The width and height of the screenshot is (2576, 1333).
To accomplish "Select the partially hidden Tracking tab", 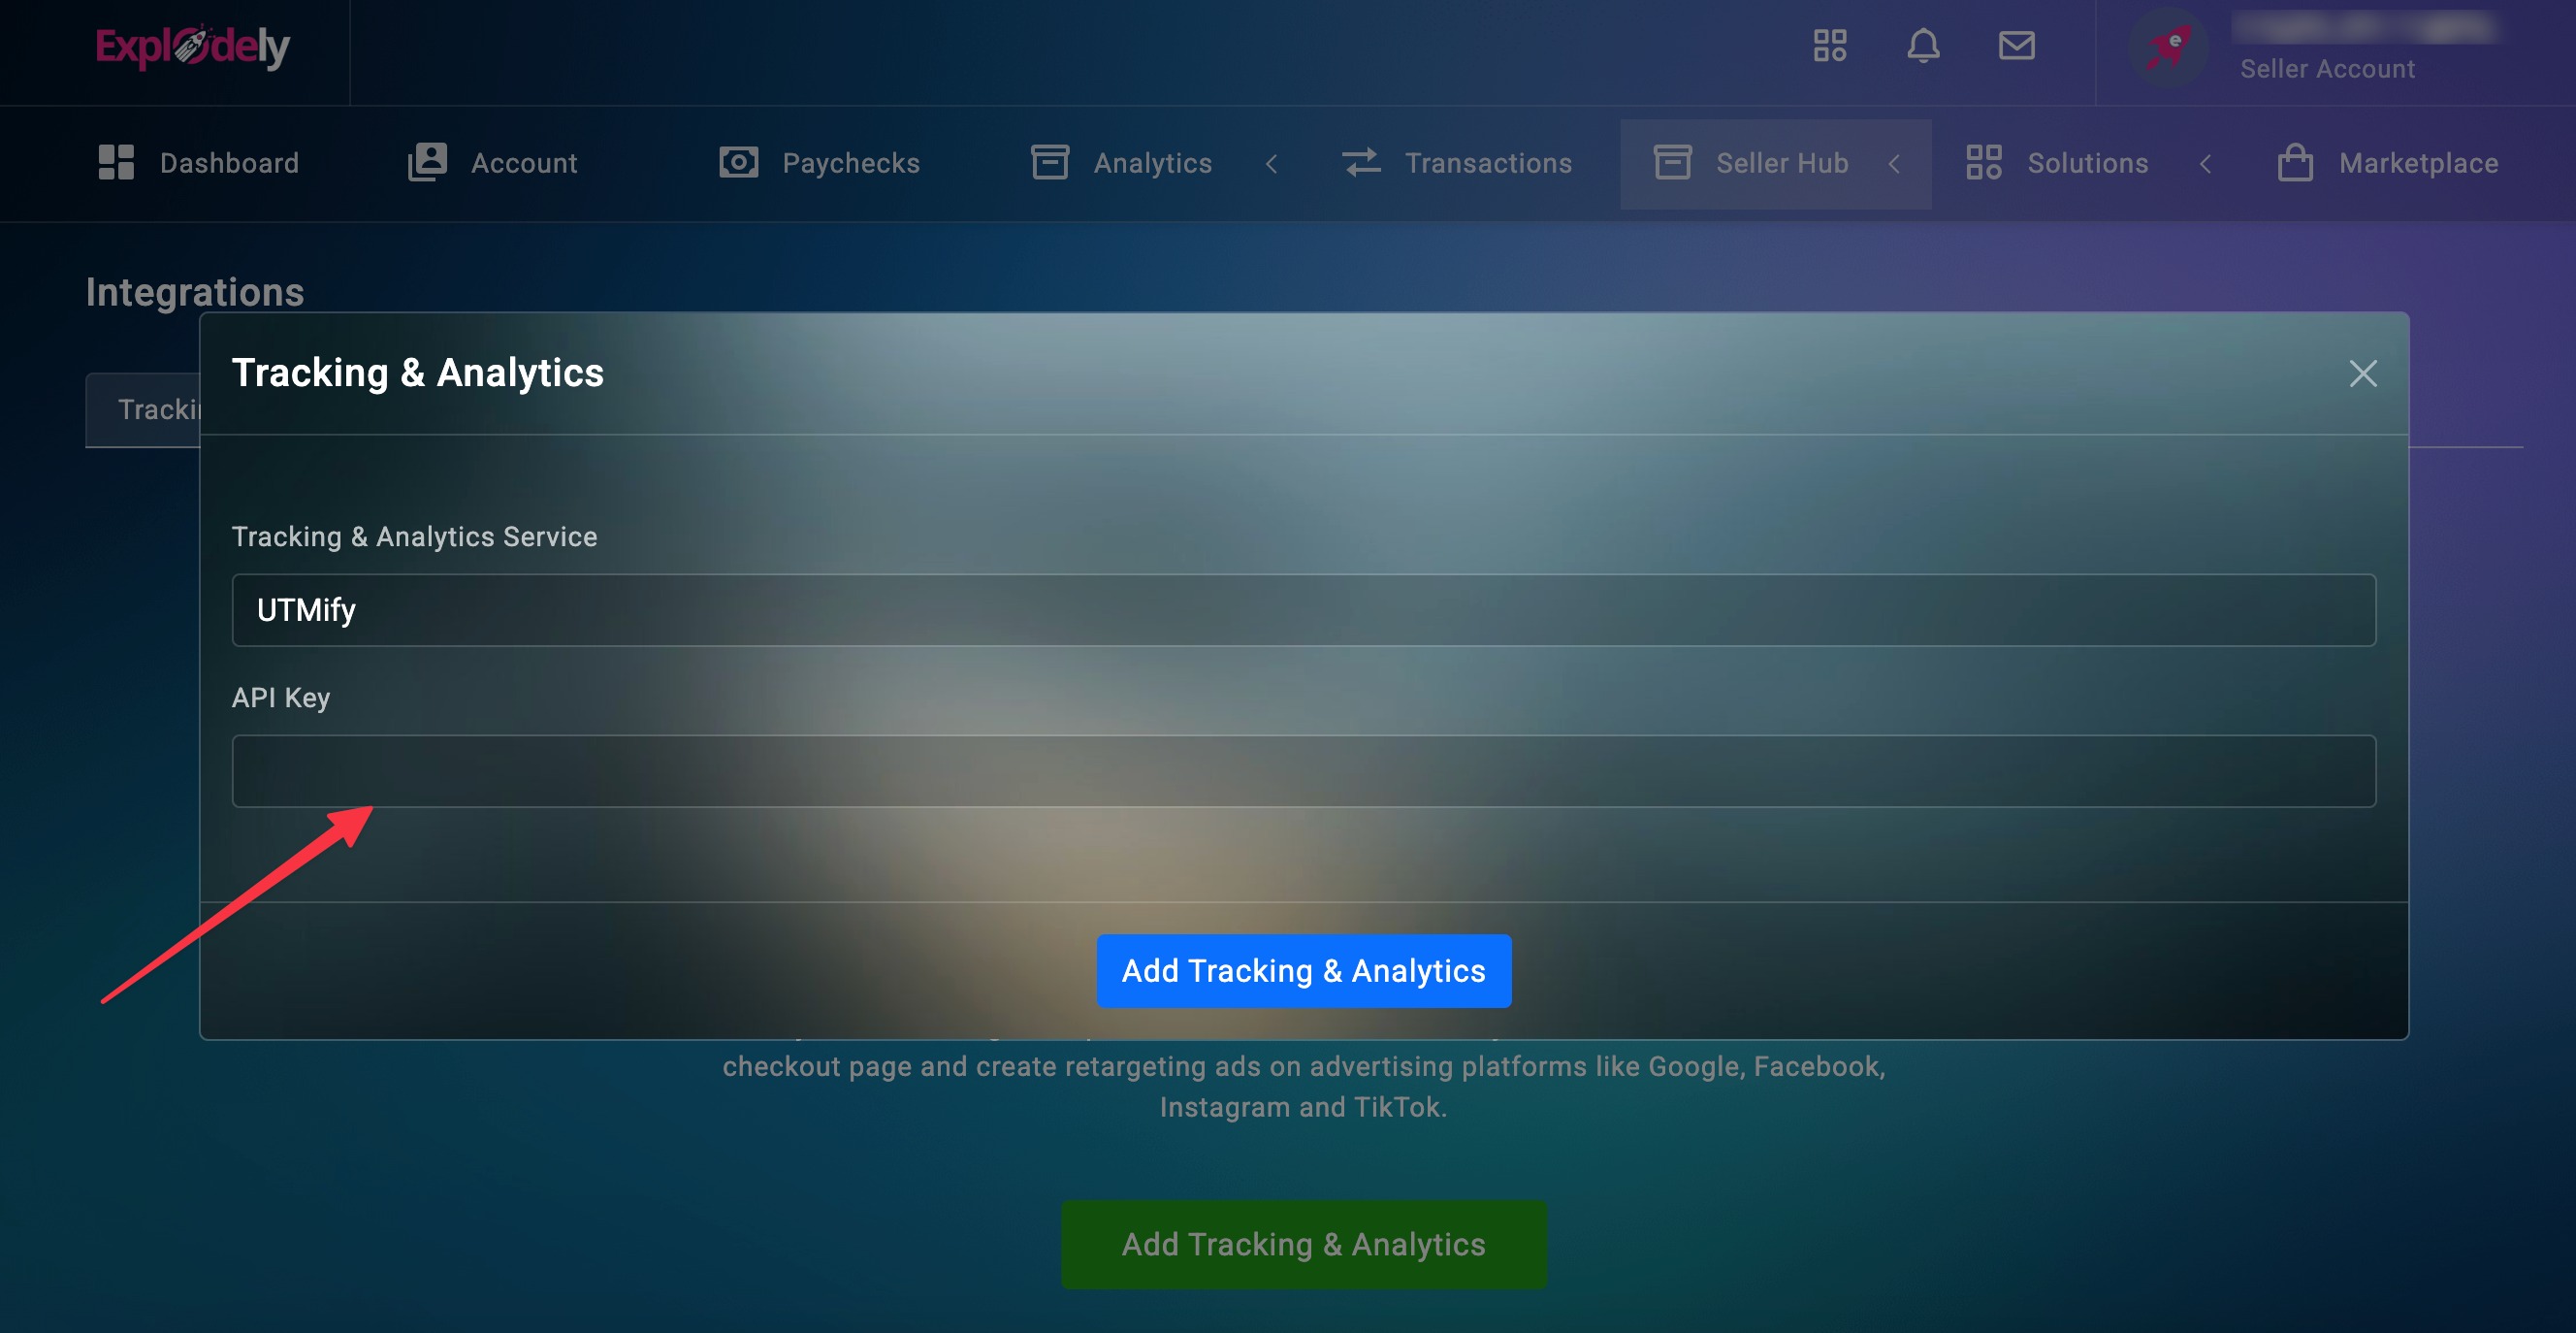I will [x=143, y=410].
